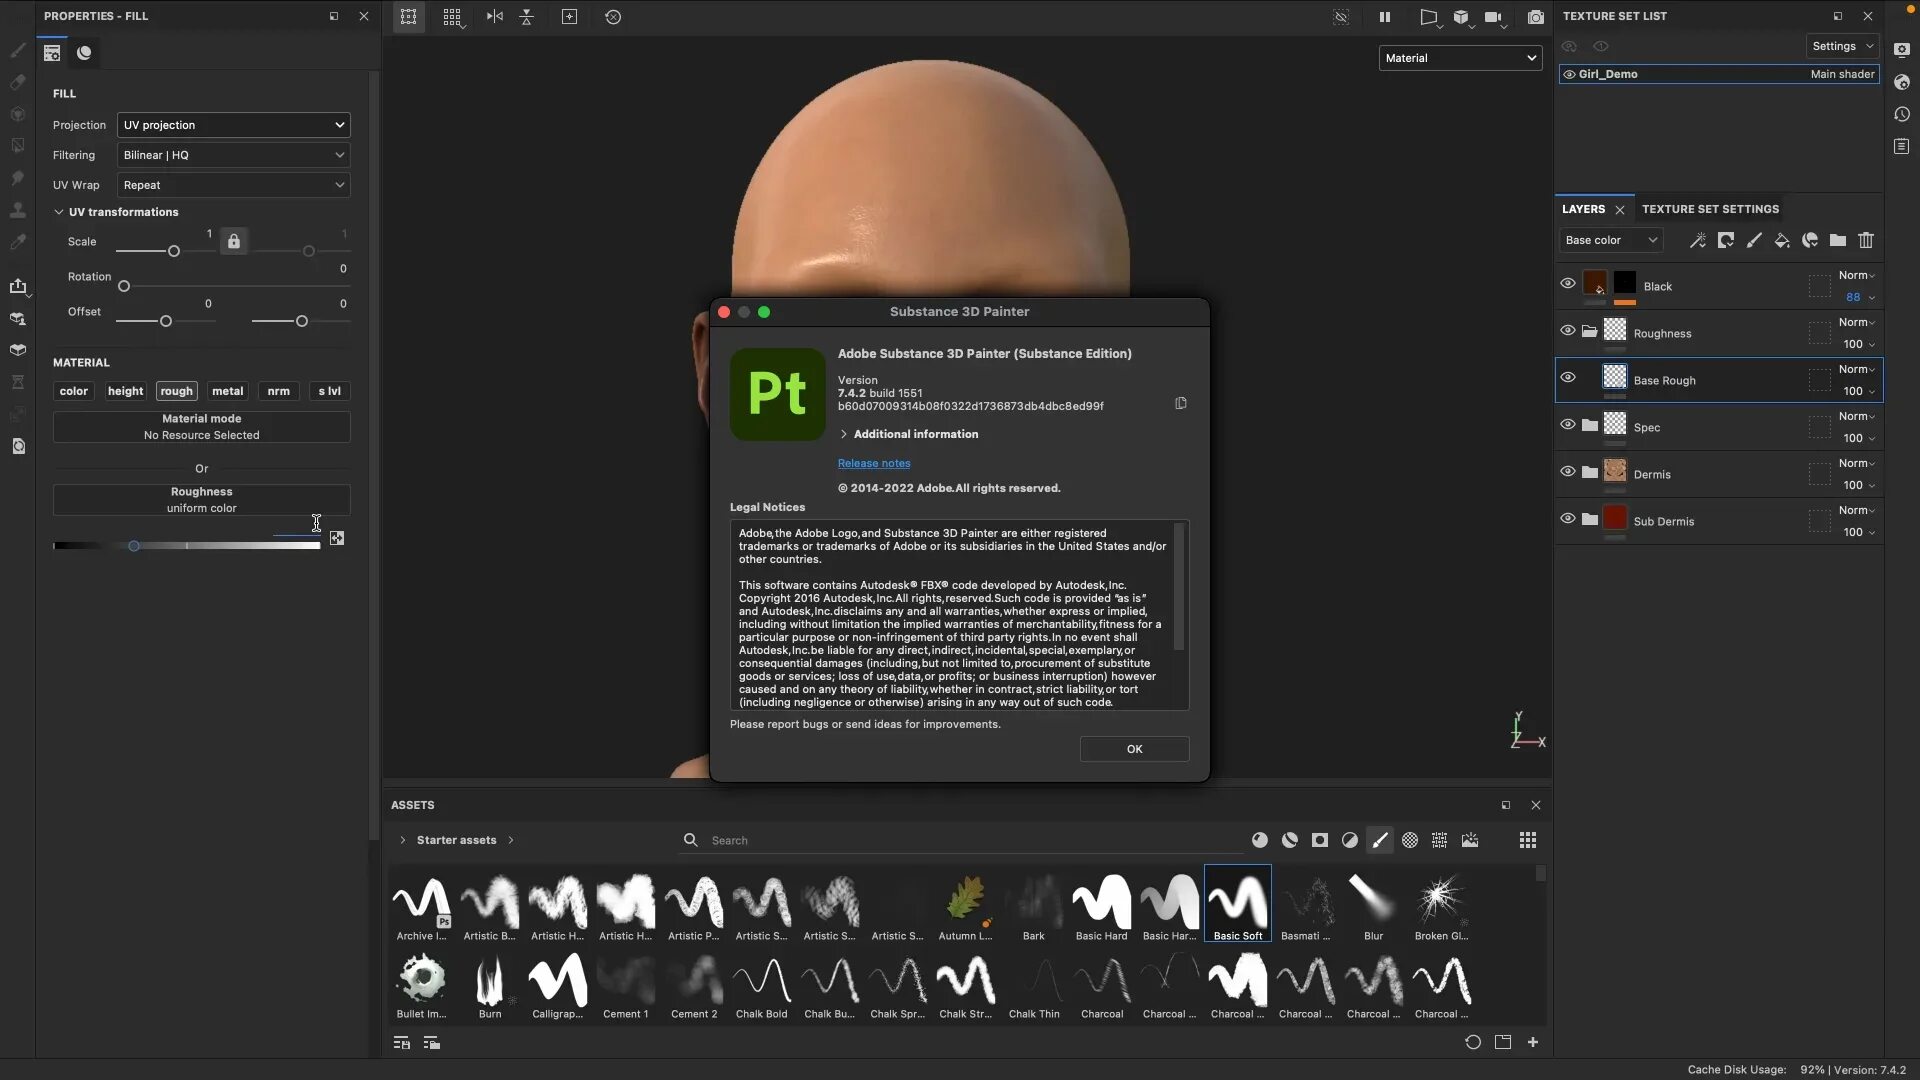This screenshot has width=1920, height=1080.
Task: Switch to Texture Set Settings tab
Action: point(1710,209)
